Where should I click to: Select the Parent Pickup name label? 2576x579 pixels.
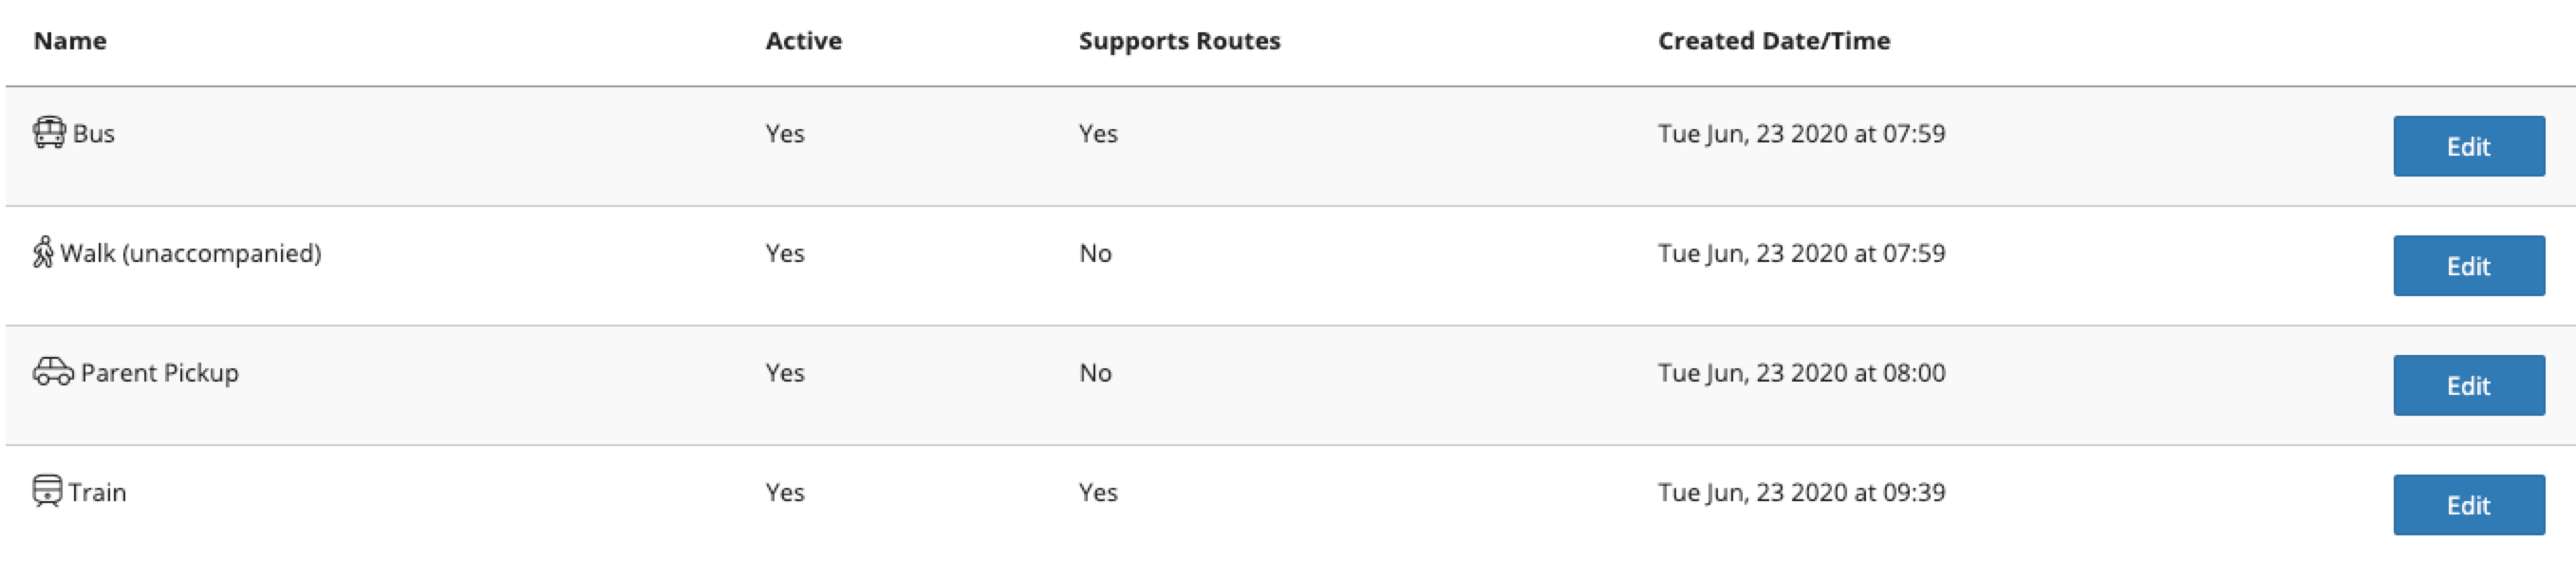tap(160, 373)
